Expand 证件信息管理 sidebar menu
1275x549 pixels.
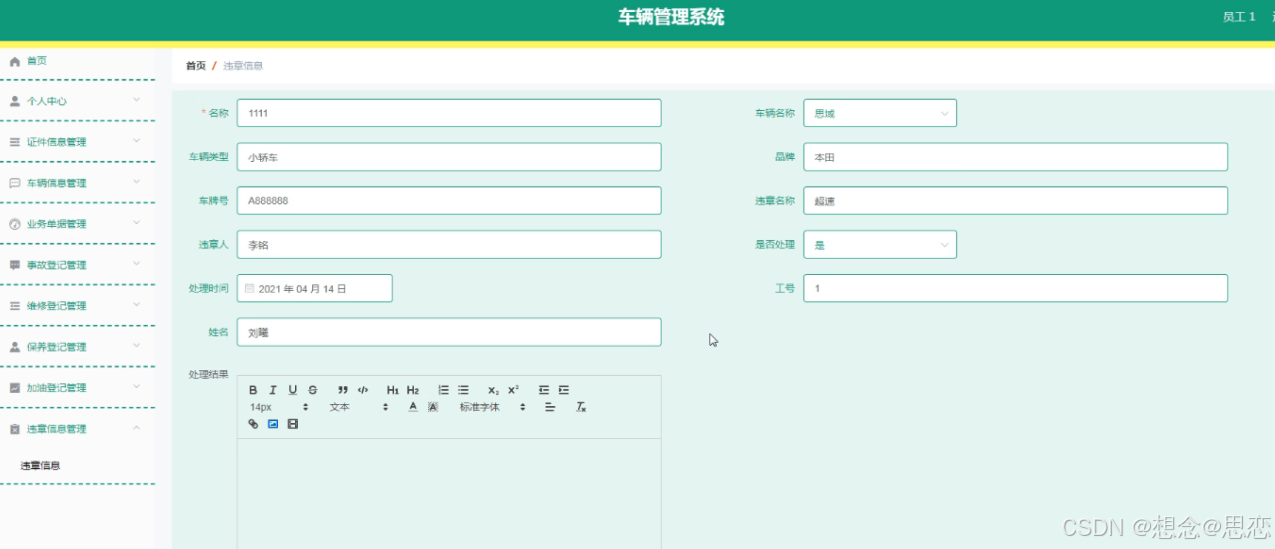pos(77,142)
